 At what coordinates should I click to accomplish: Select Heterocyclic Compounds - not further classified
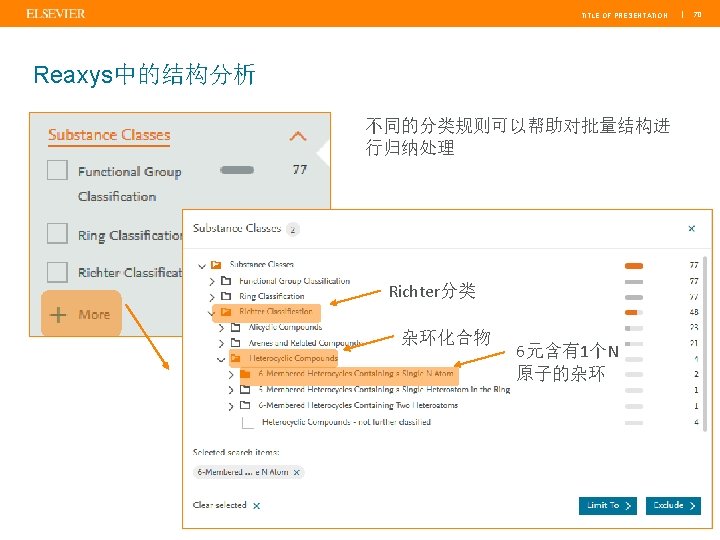tap(346, 422)
